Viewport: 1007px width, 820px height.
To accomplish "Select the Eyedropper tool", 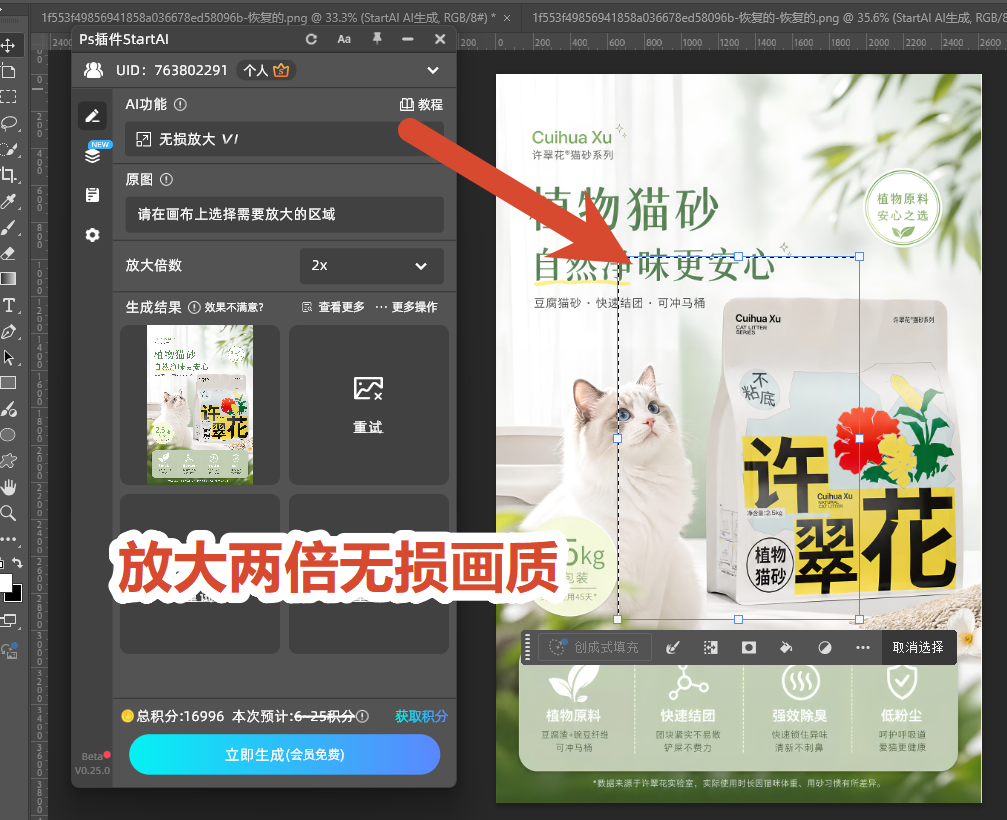I will click(8, 201).
